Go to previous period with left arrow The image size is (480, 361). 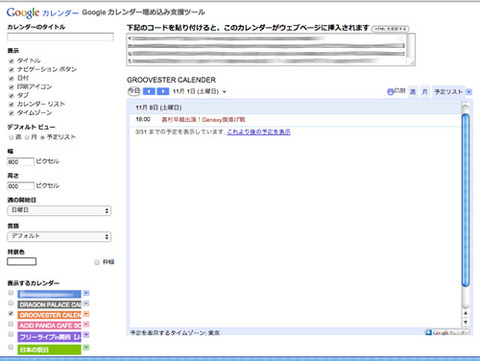[149, 91]
